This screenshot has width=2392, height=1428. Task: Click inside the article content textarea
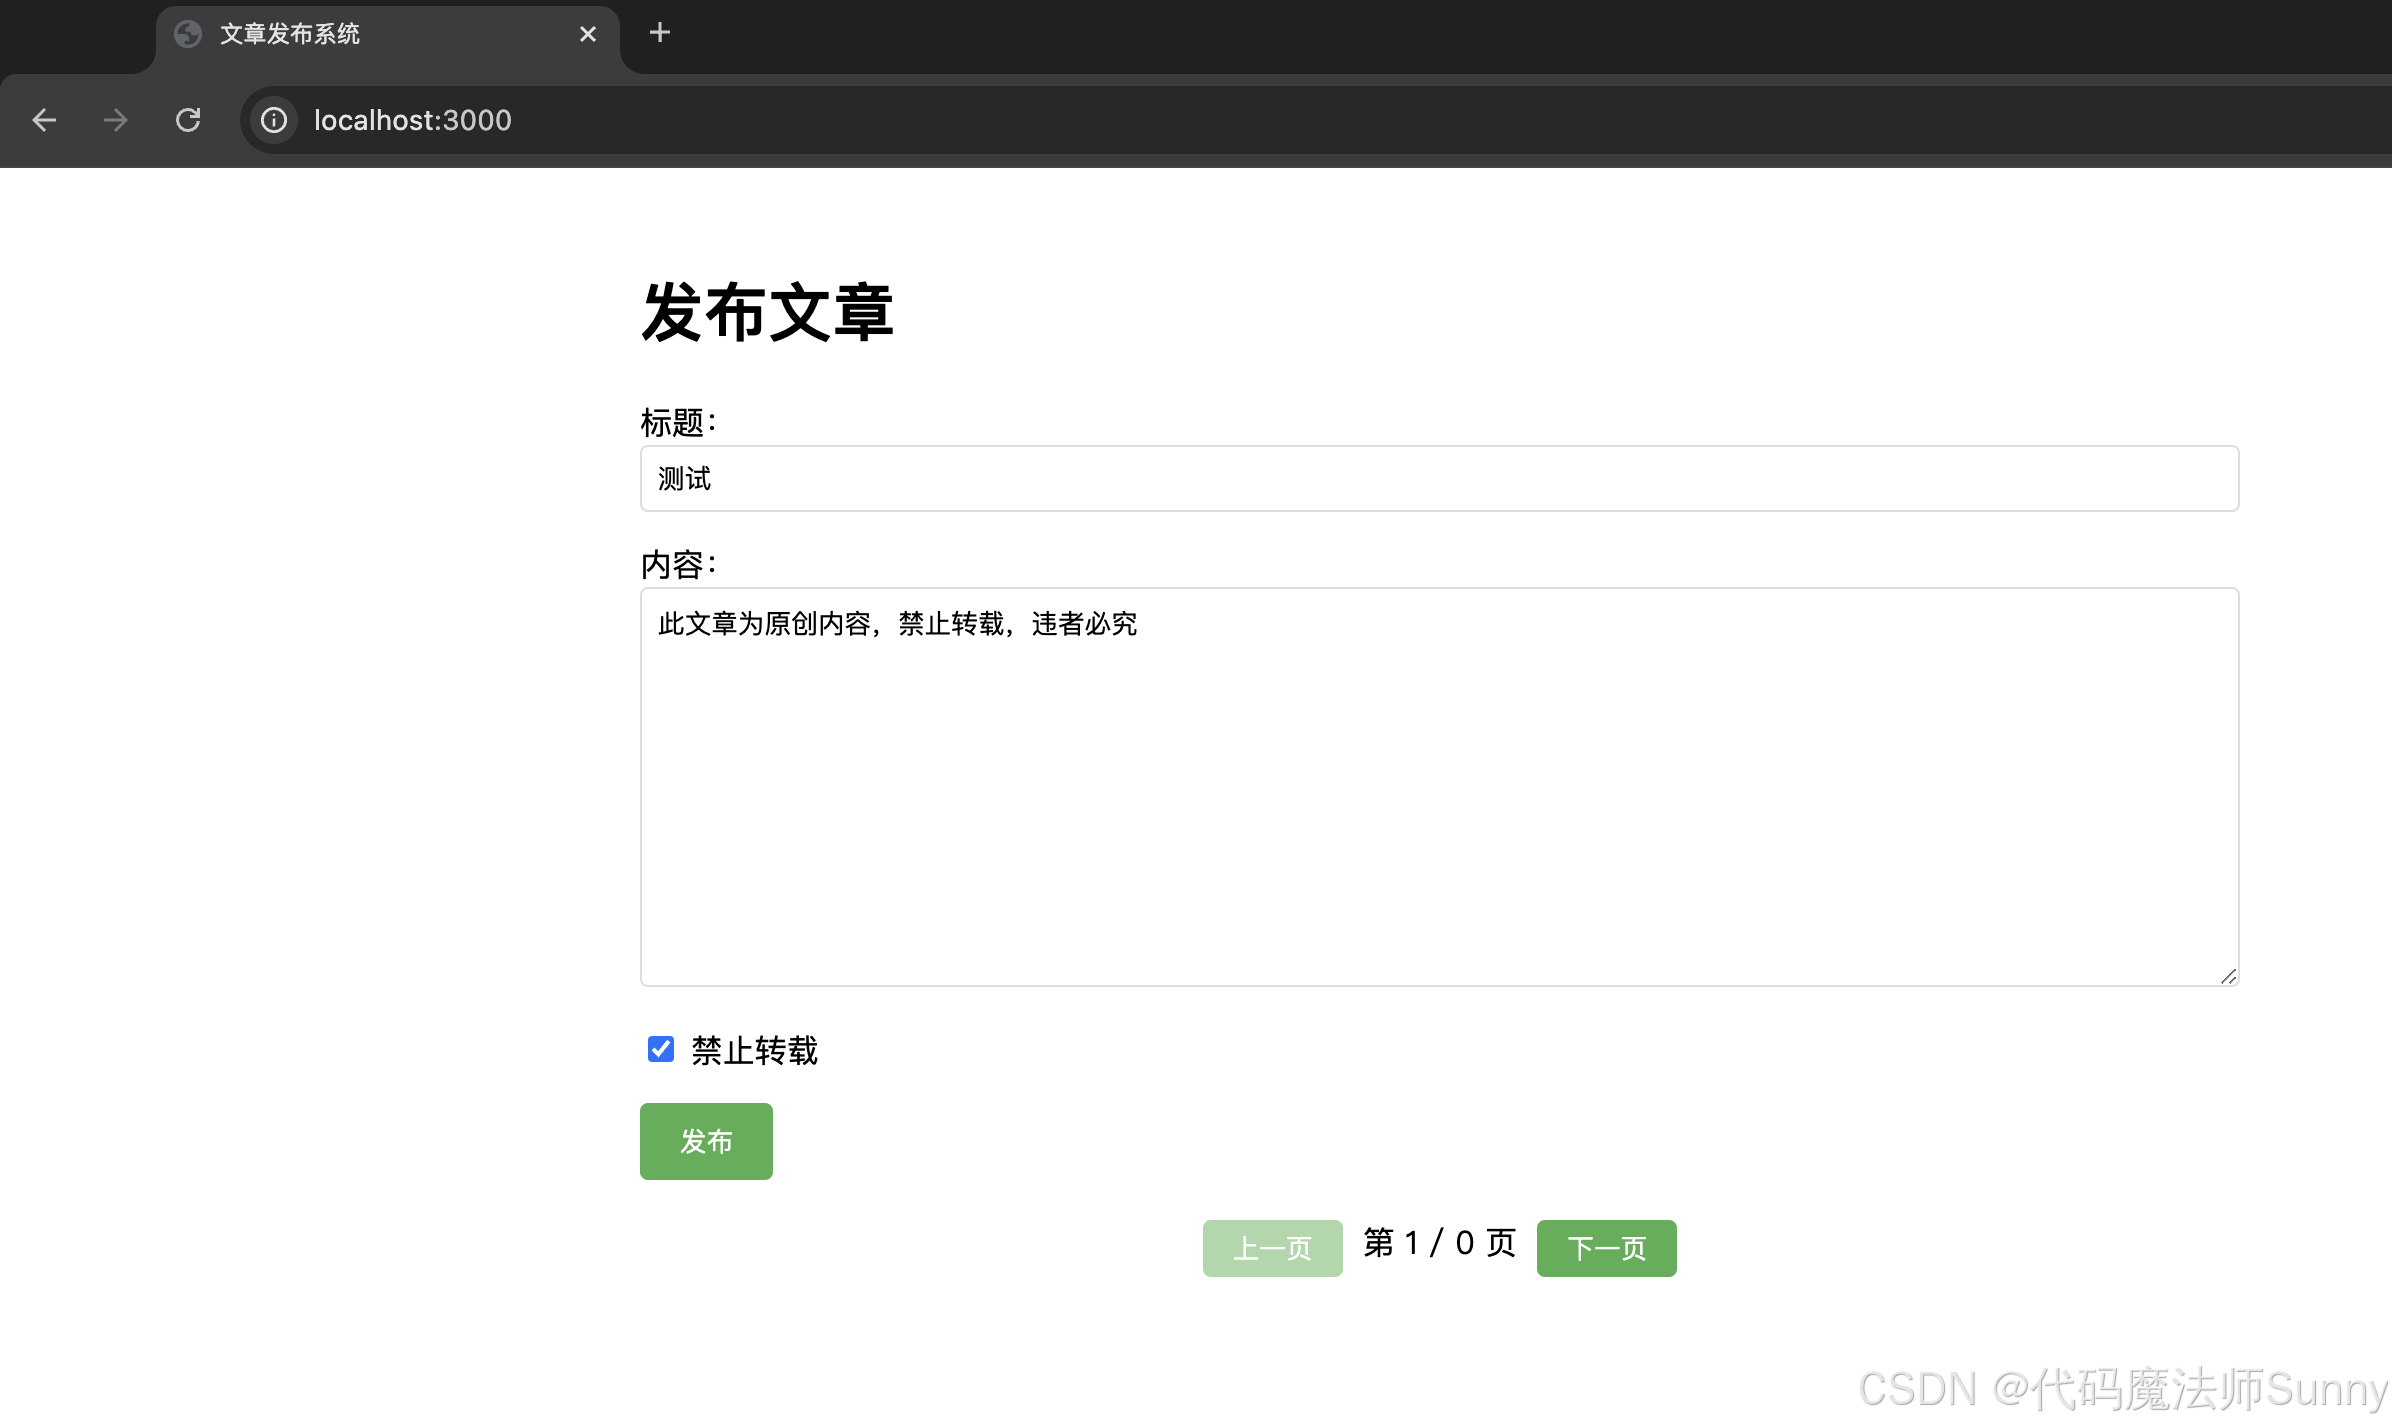click(x=1438, y=785)
